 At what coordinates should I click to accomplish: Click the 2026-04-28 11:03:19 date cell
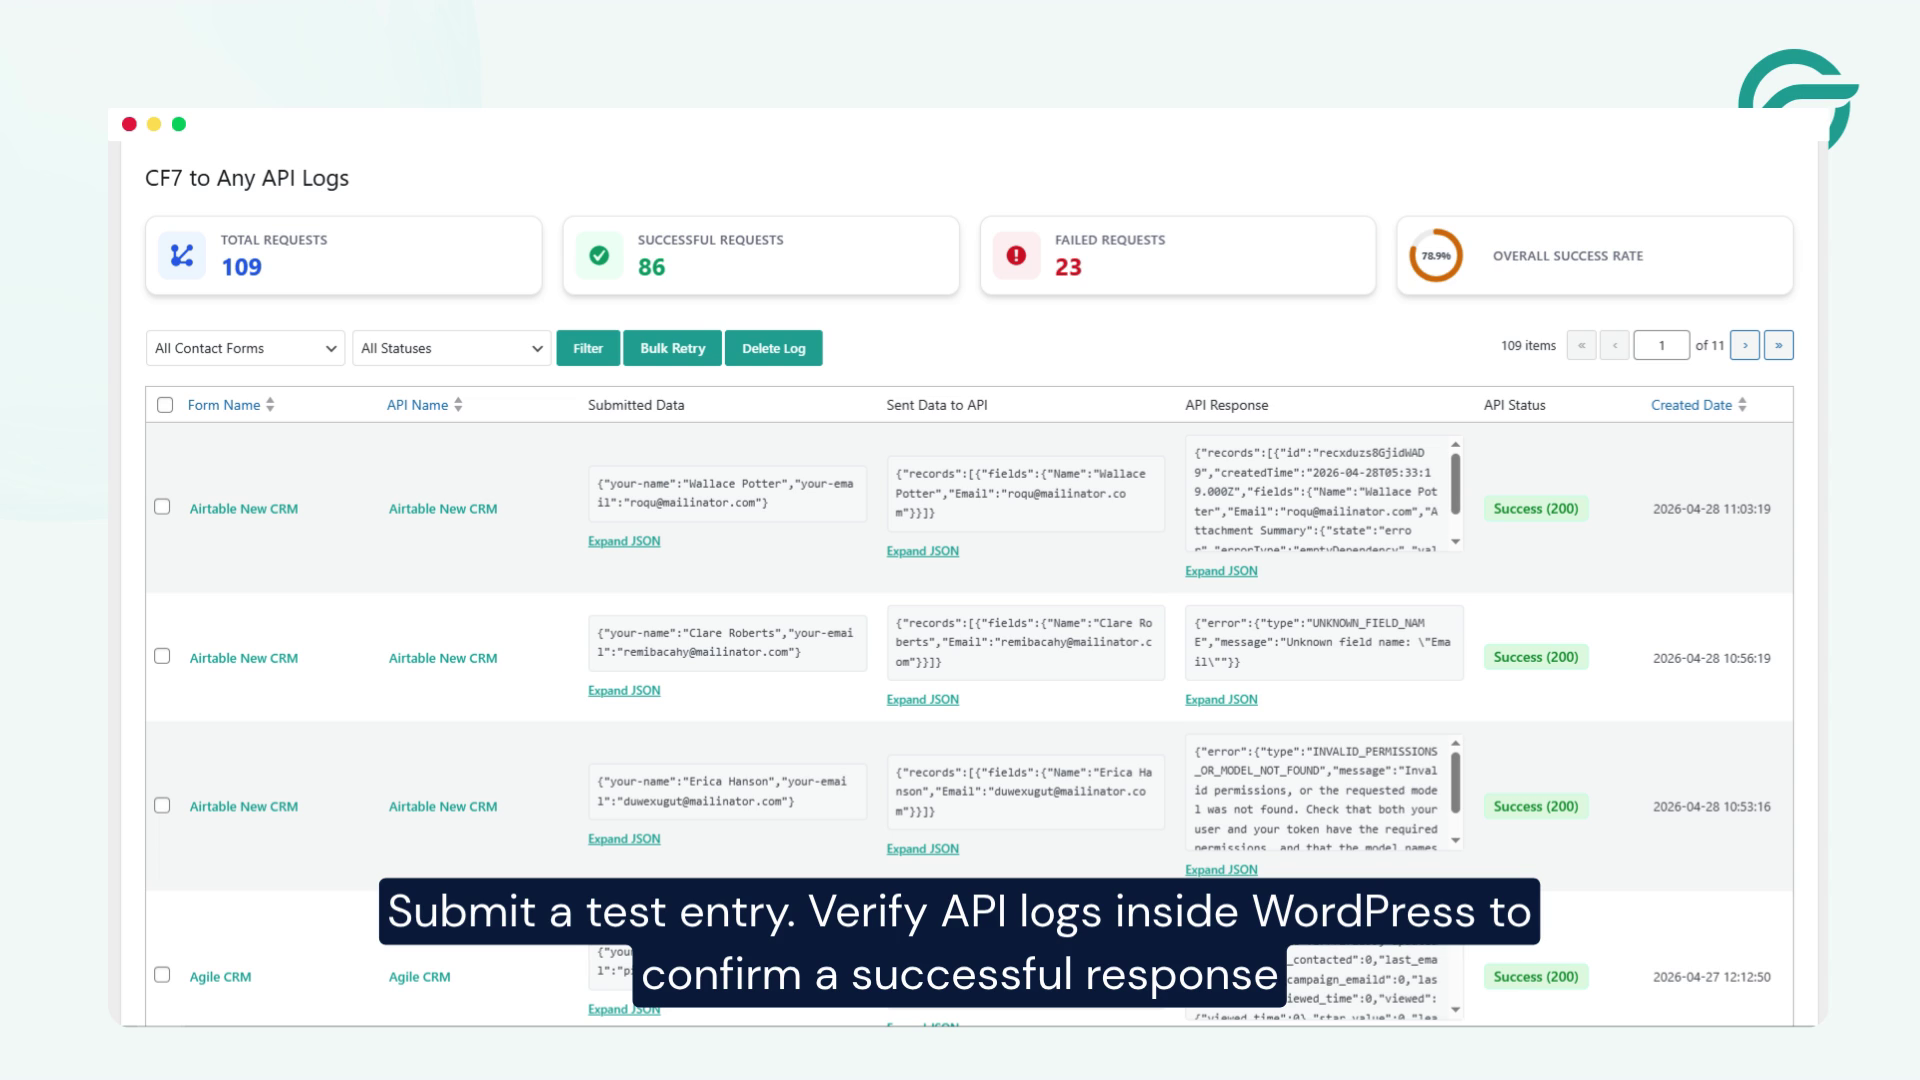pyautogui.click(x=1711, y=509)
